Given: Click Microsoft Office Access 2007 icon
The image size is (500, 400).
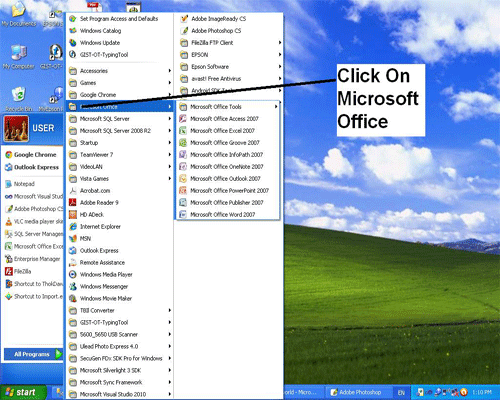Looking at the screenshot, I should 183,119.
